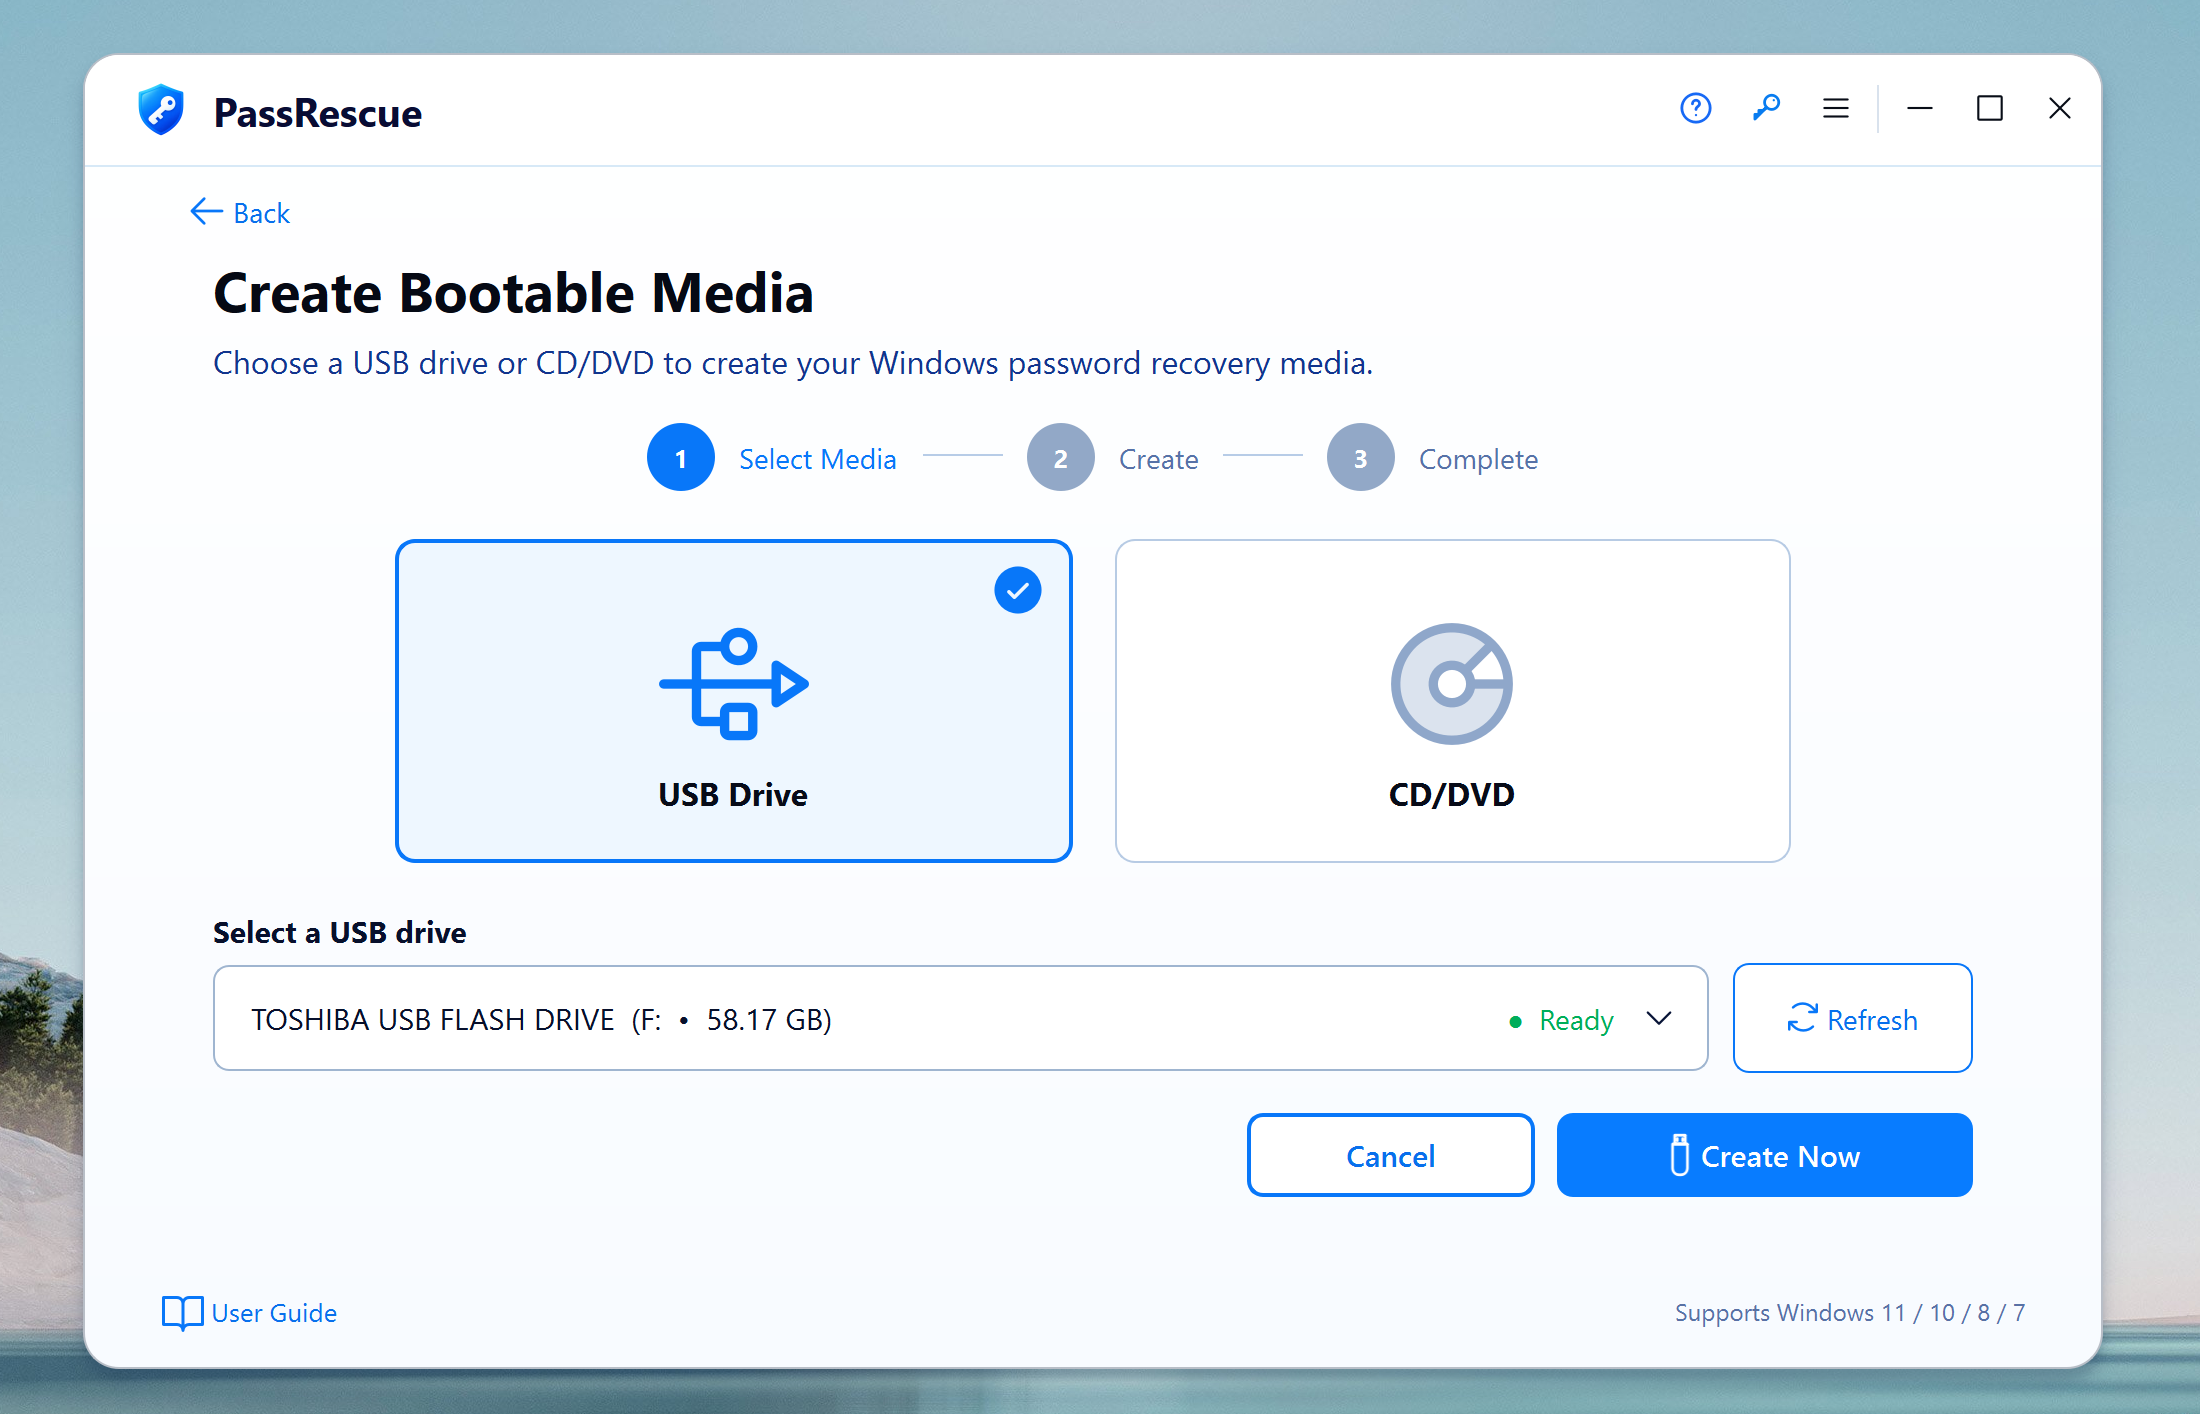Click the 'Supports Windows 11 / 10 / 8 / 7' text

pyautogui.click(x=1850, y=1312)
